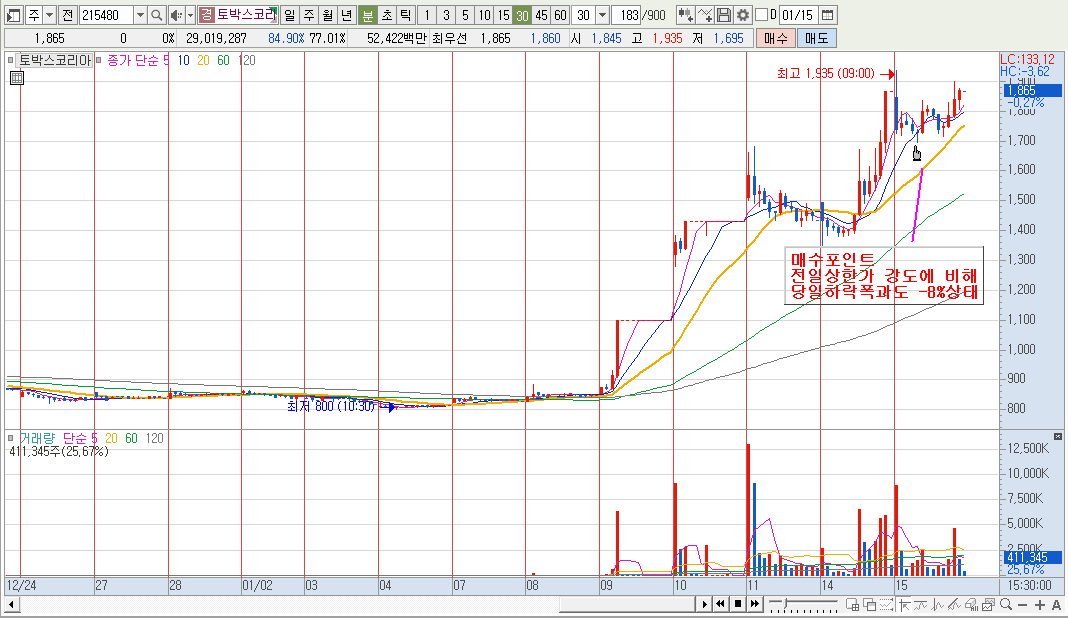The width and height of the screenshot is (1068, 618).
Task: Open the grid icon below the stock name
Action: tap(16, 78)
